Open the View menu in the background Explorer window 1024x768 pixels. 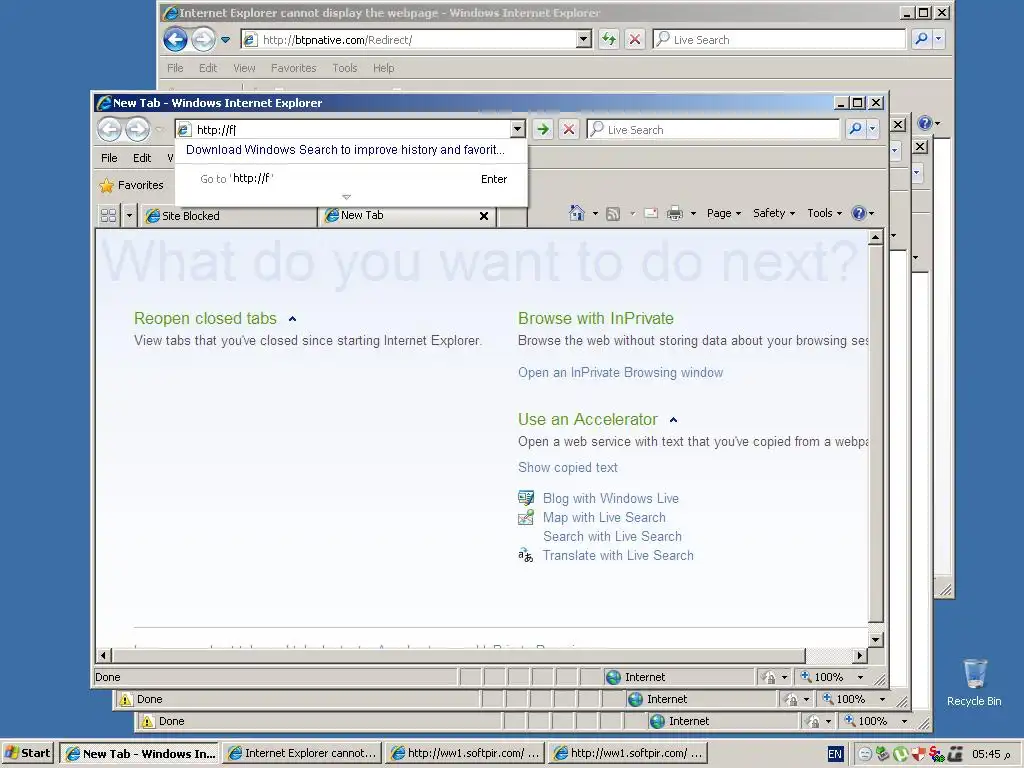point(244,68)
